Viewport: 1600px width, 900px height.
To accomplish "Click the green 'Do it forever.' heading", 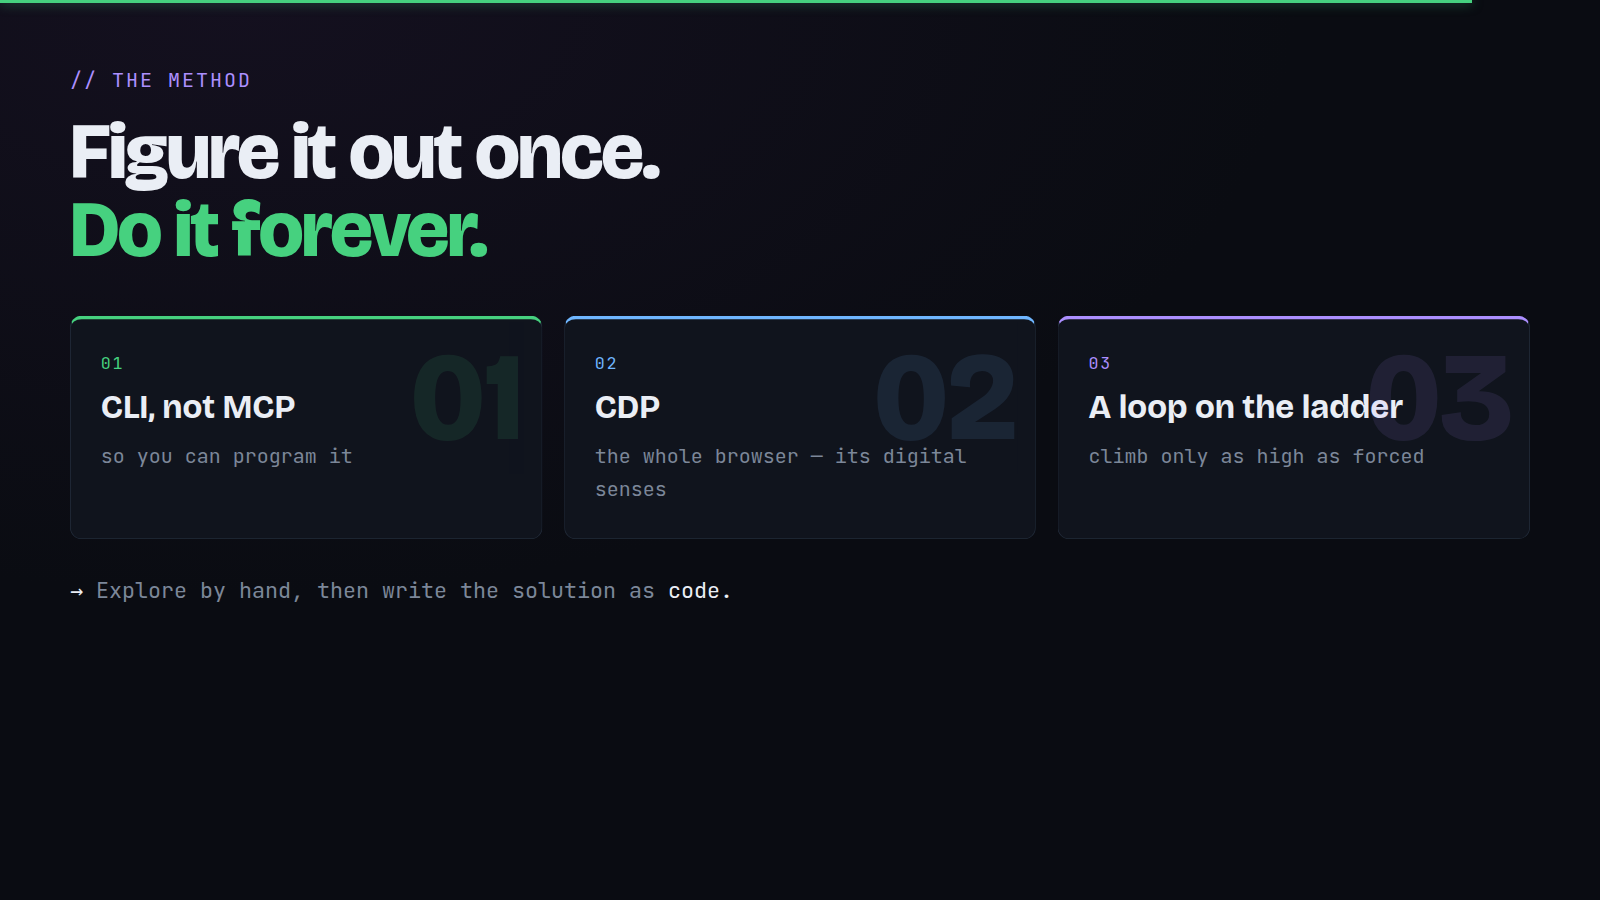I will [279, 231].
